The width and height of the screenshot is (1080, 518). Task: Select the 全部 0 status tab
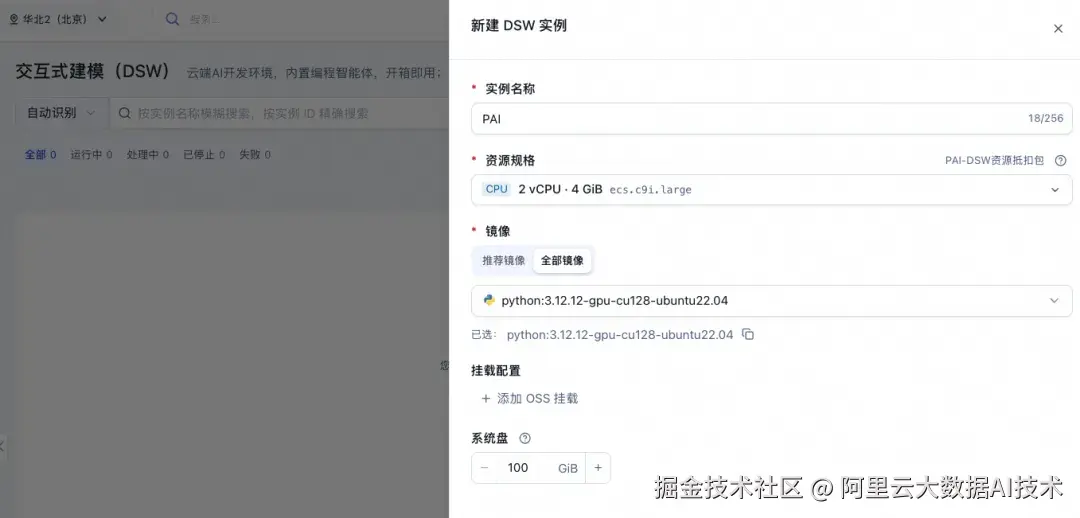(x=41, y=154)
